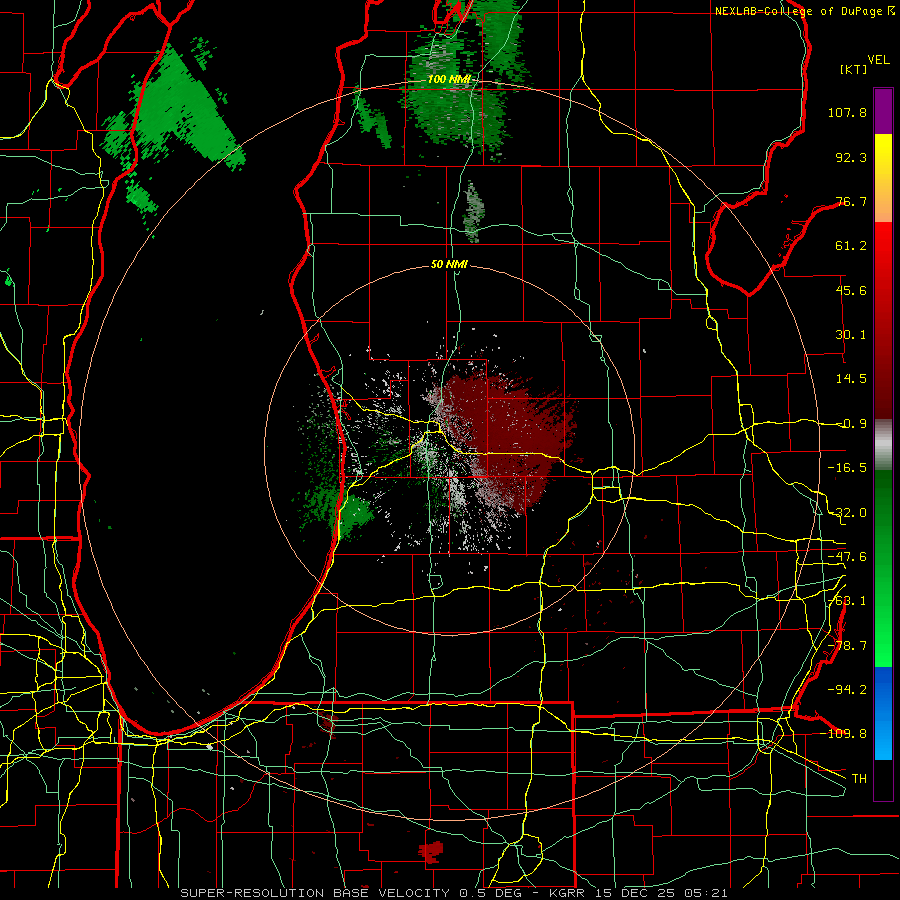Click the -63.1 value on velocity scale

pyautogui.click(x=847, y=601)
